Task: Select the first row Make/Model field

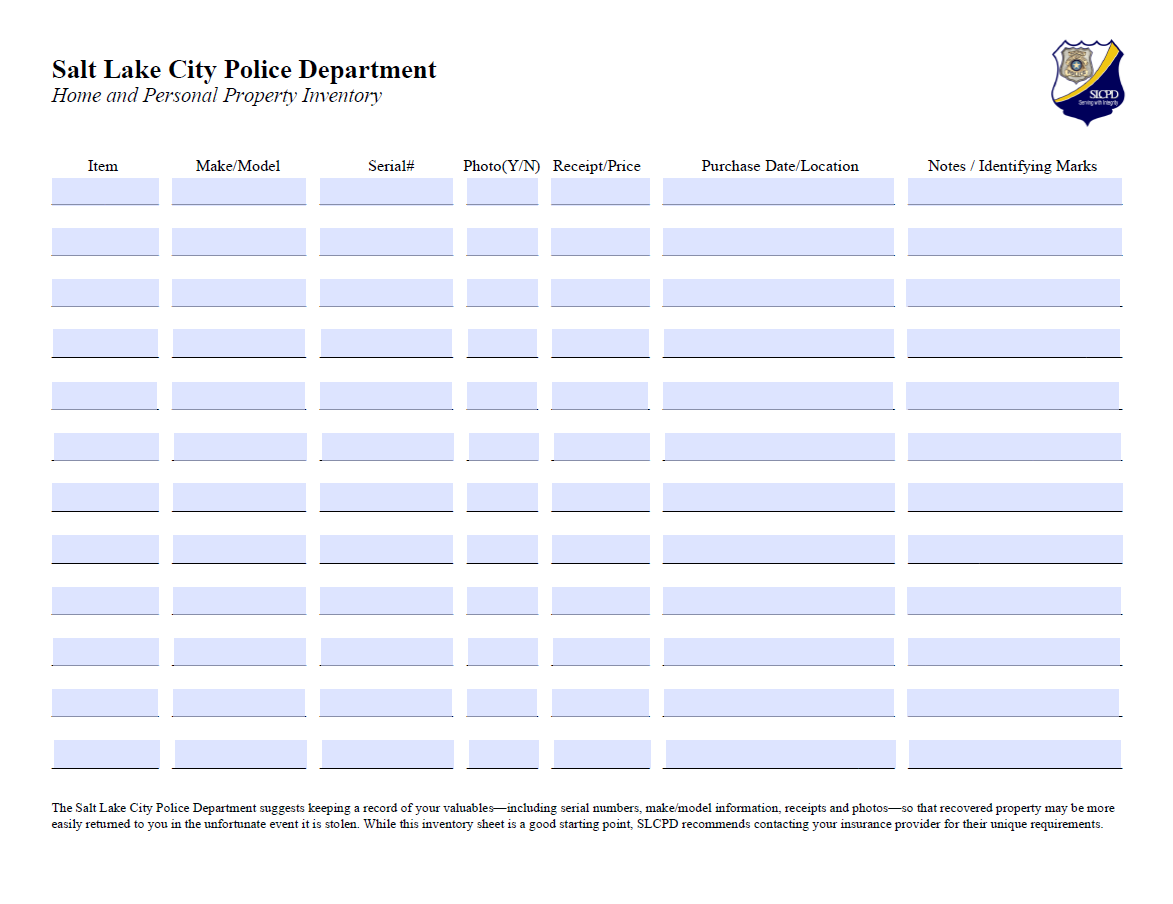Action: [238, 191]
